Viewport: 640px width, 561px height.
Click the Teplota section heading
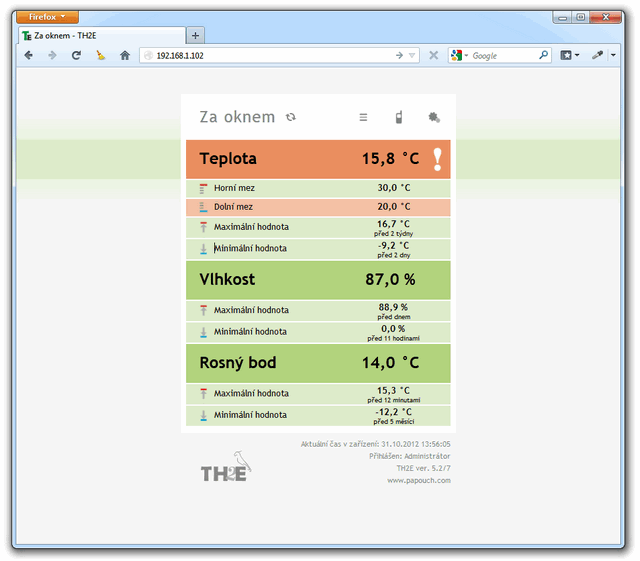pos(228,159)
